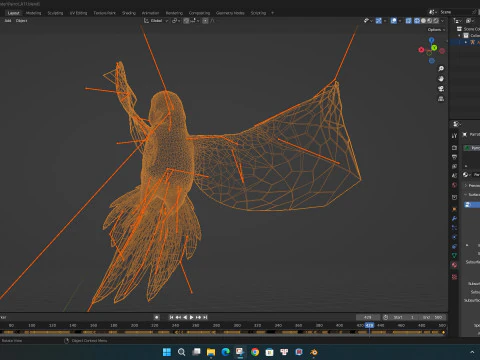This screenshot has height=360, width=480.
Task: Open the pivot point dropdown
Action: 176,21
